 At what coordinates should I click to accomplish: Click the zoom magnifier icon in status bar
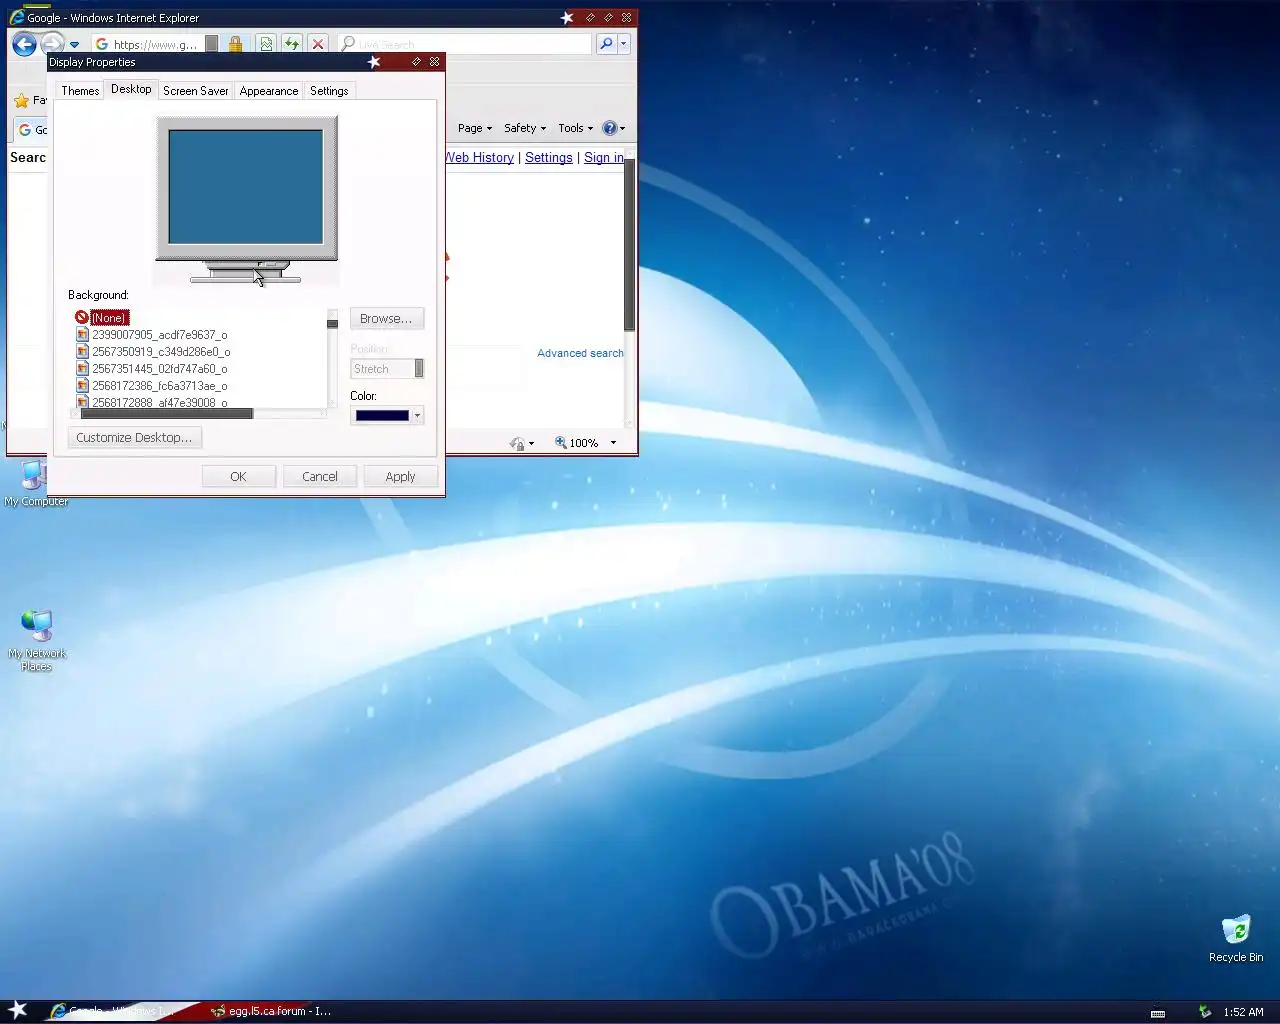pyautogui.click(x=561, y=443)
